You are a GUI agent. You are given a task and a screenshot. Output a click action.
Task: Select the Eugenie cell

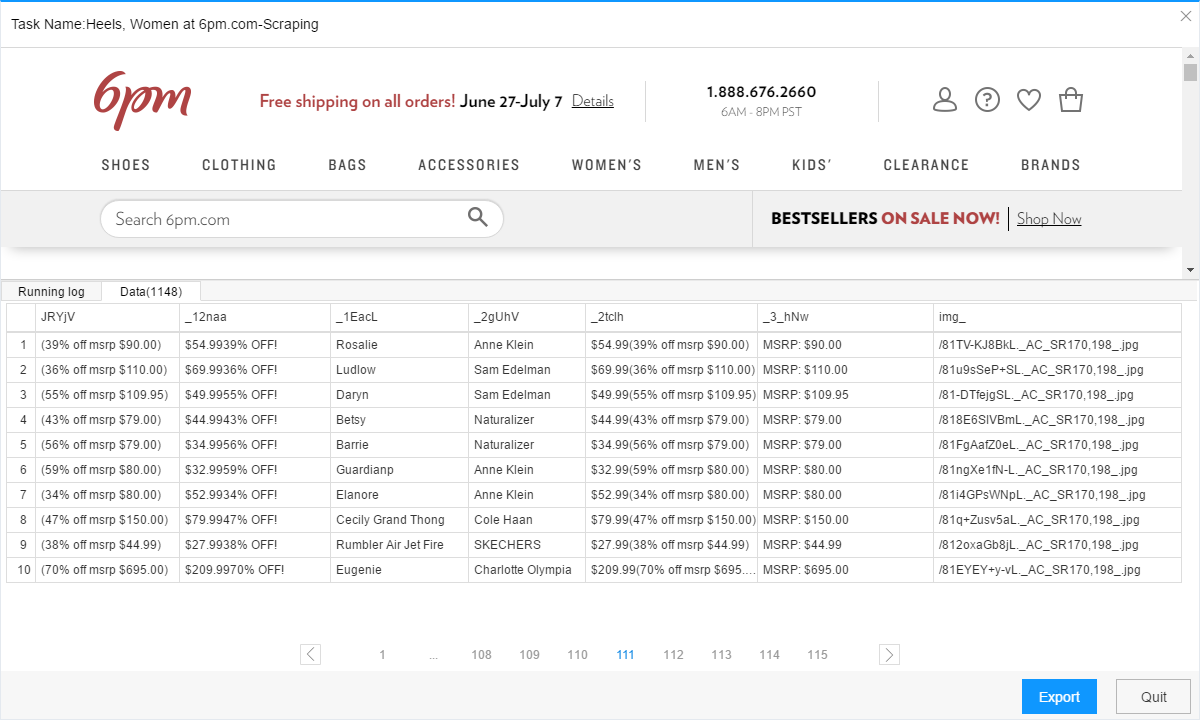(400, 570)
